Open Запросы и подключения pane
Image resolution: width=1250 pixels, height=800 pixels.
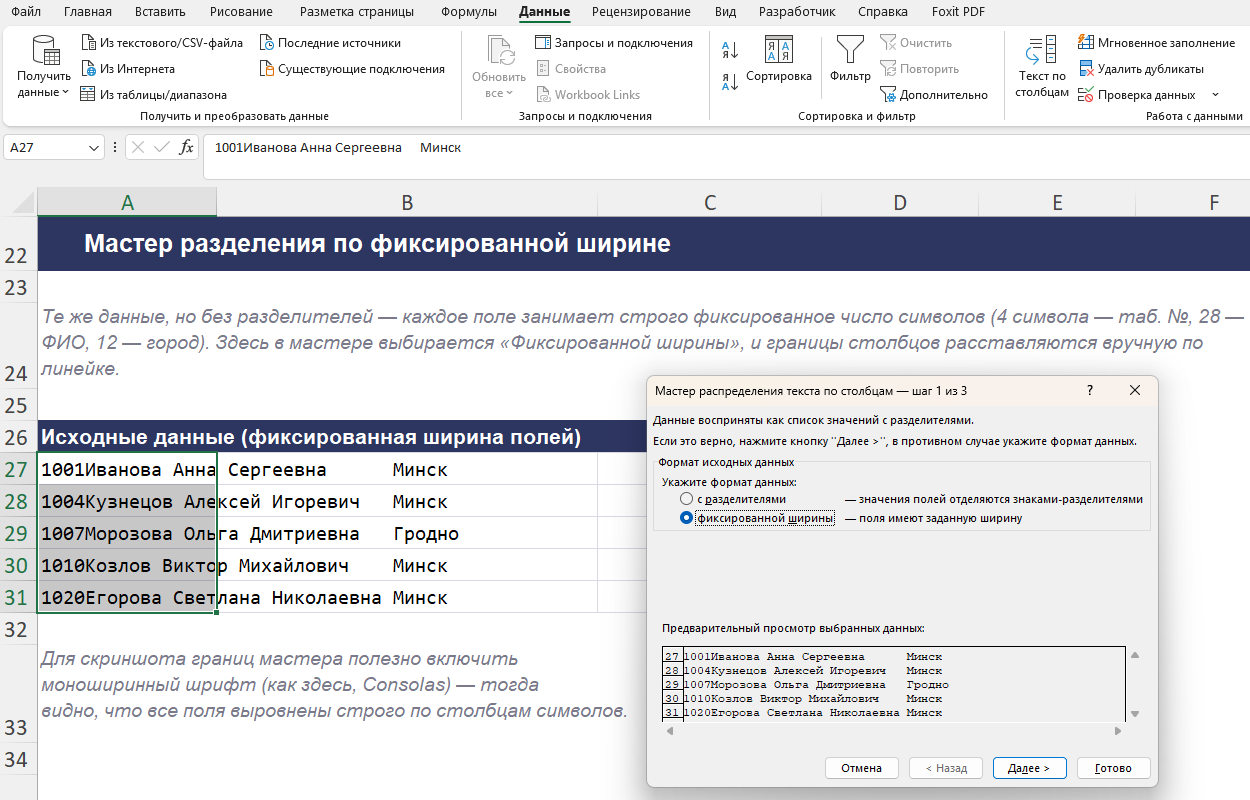(x=614, y=43)
